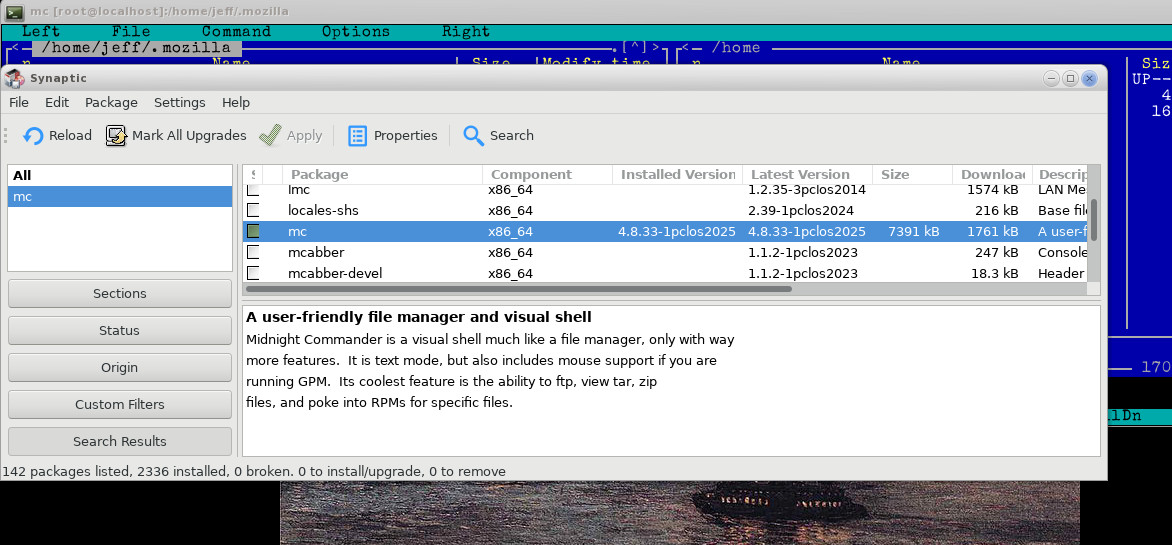Open the Settings menu
The image size is (1172, 545).
(x=179, y=102)
